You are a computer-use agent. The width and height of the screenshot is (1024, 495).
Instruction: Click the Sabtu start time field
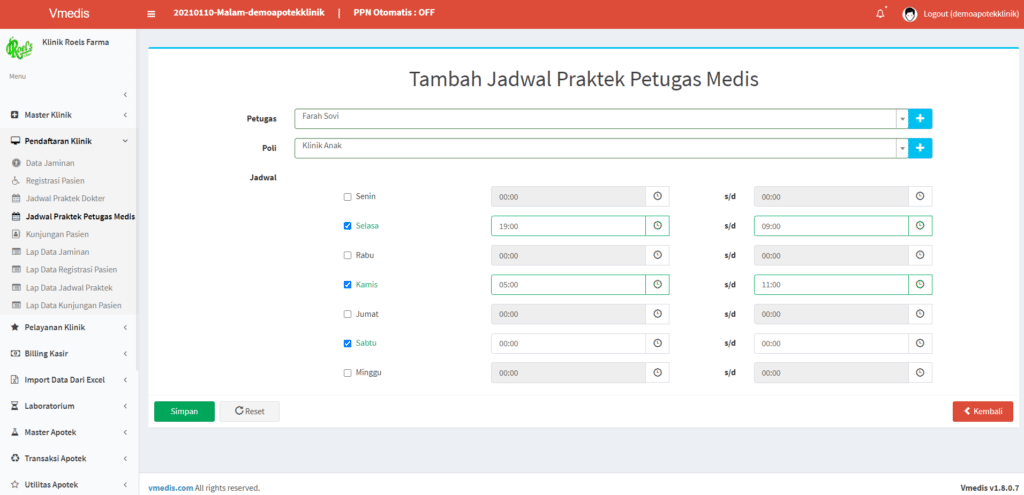coord(568,343)
